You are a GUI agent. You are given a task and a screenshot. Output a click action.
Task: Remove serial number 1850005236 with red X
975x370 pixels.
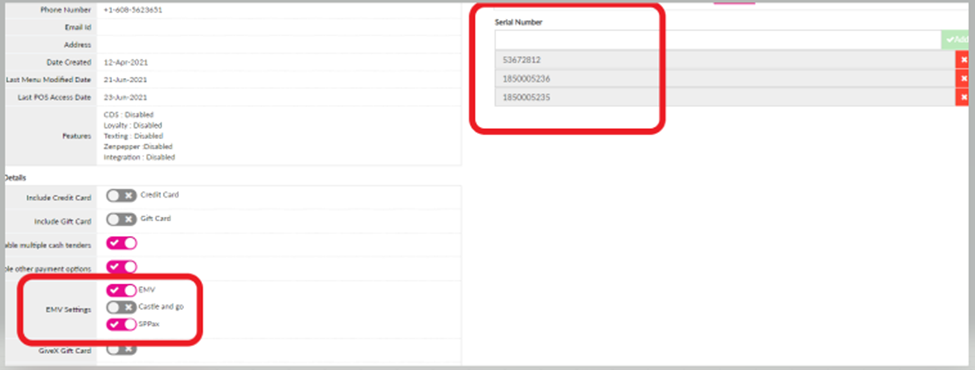(x=963, y=79)
